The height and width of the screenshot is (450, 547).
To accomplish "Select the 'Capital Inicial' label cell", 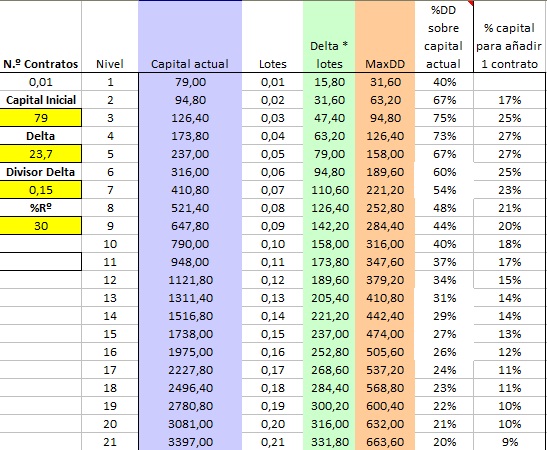I will point(40,100).
